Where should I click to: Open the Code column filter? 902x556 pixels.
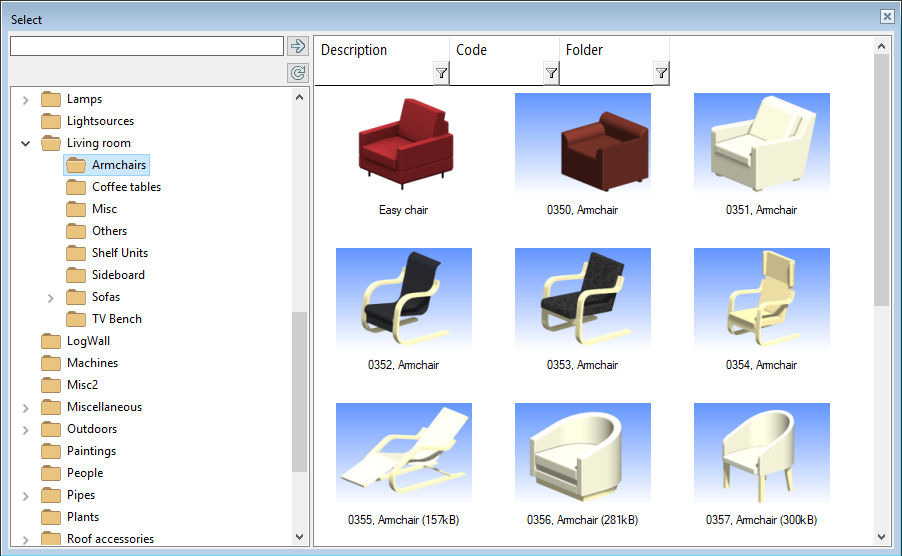551,73
